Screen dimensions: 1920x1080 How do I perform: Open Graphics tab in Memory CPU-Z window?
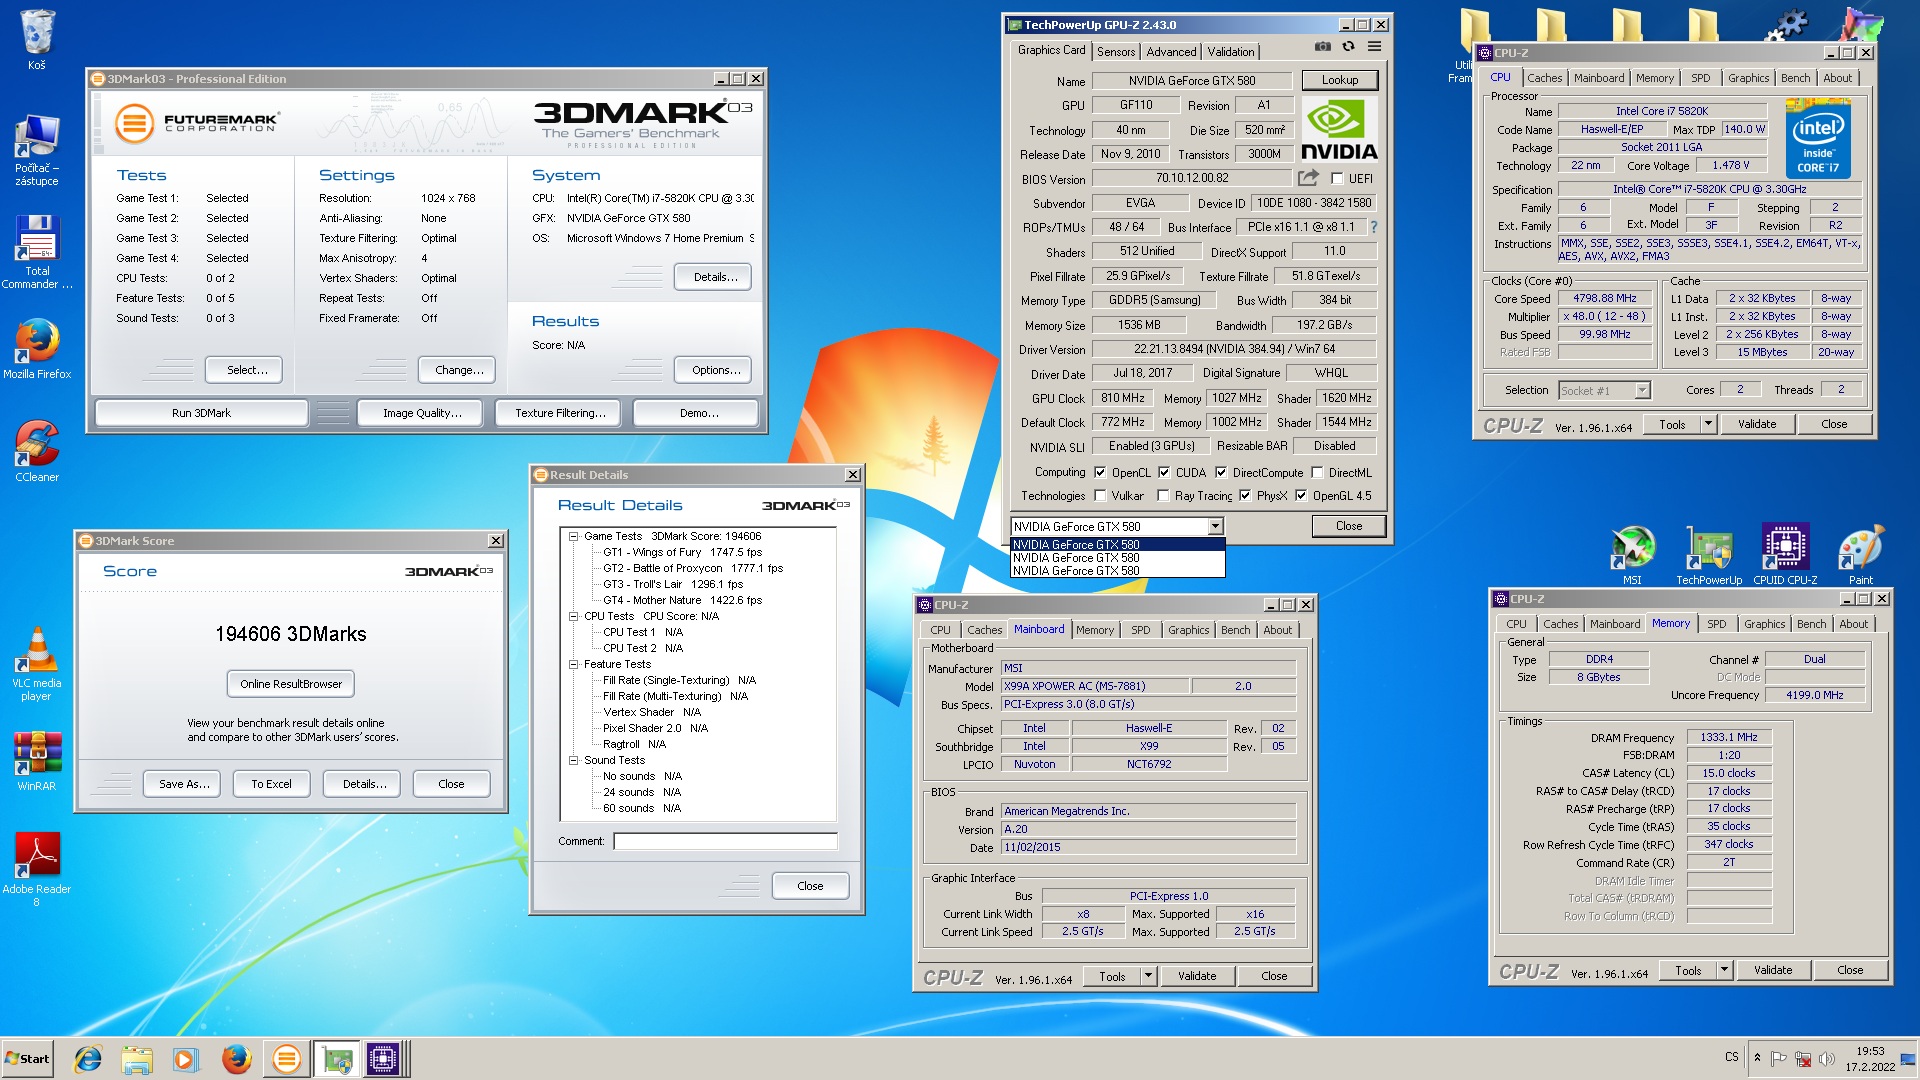pos(1764,624)
